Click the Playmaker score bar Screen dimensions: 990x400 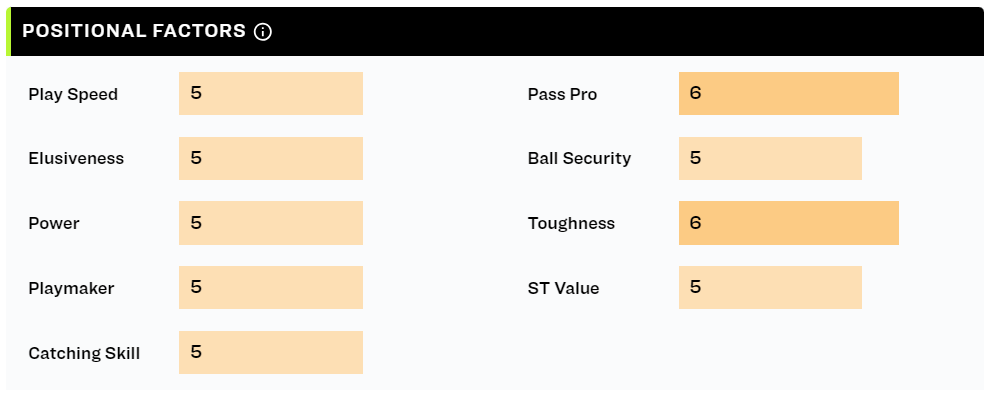click(271, 288)
